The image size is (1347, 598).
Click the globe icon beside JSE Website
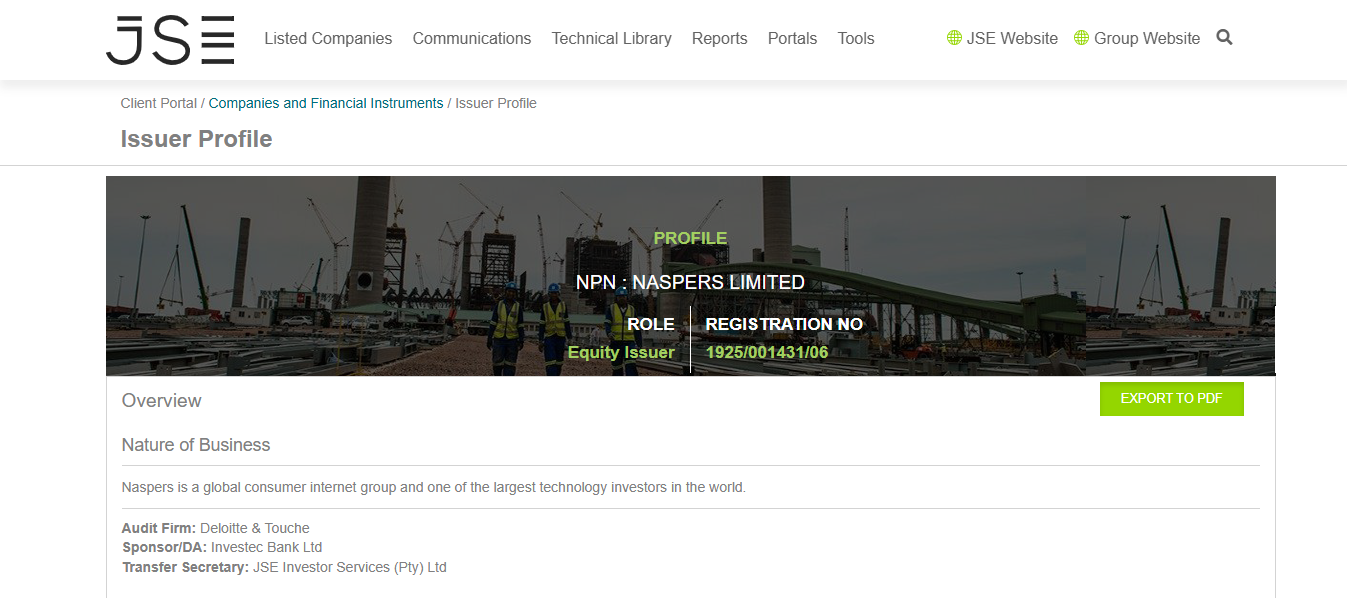click(x=954, y=38)
